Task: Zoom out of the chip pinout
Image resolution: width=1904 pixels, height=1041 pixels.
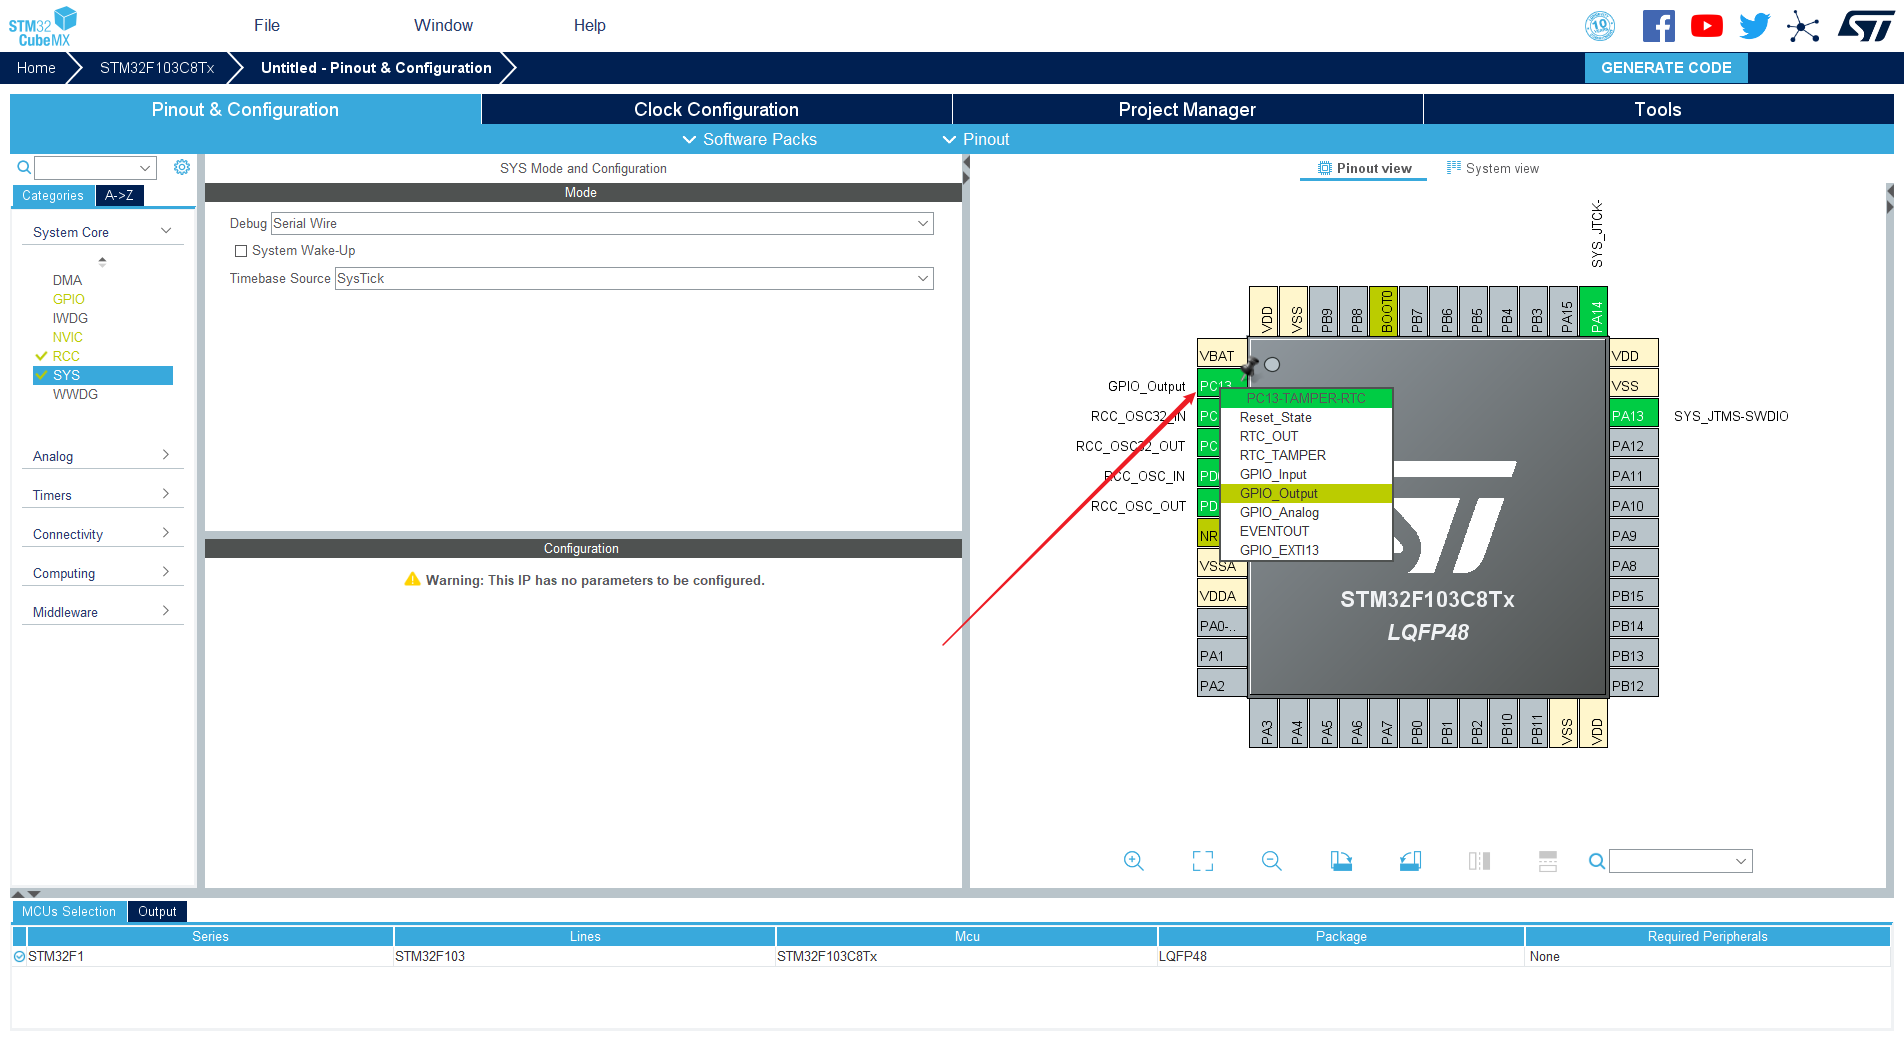Action: (1272, 861)
